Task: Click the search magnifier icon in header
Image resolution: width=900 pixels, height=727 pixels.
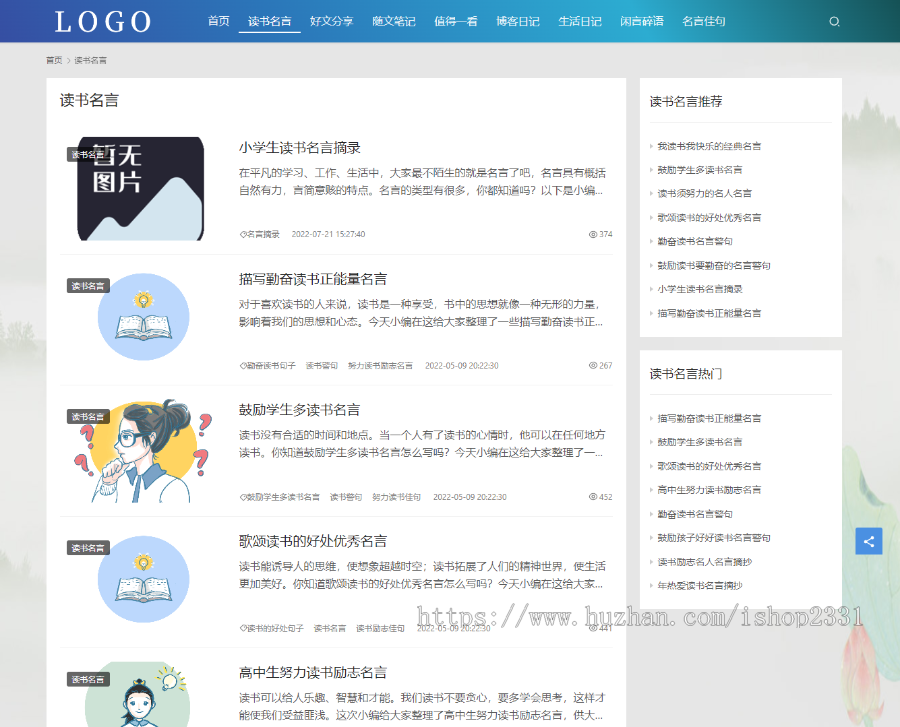Action: coord(834,21)
